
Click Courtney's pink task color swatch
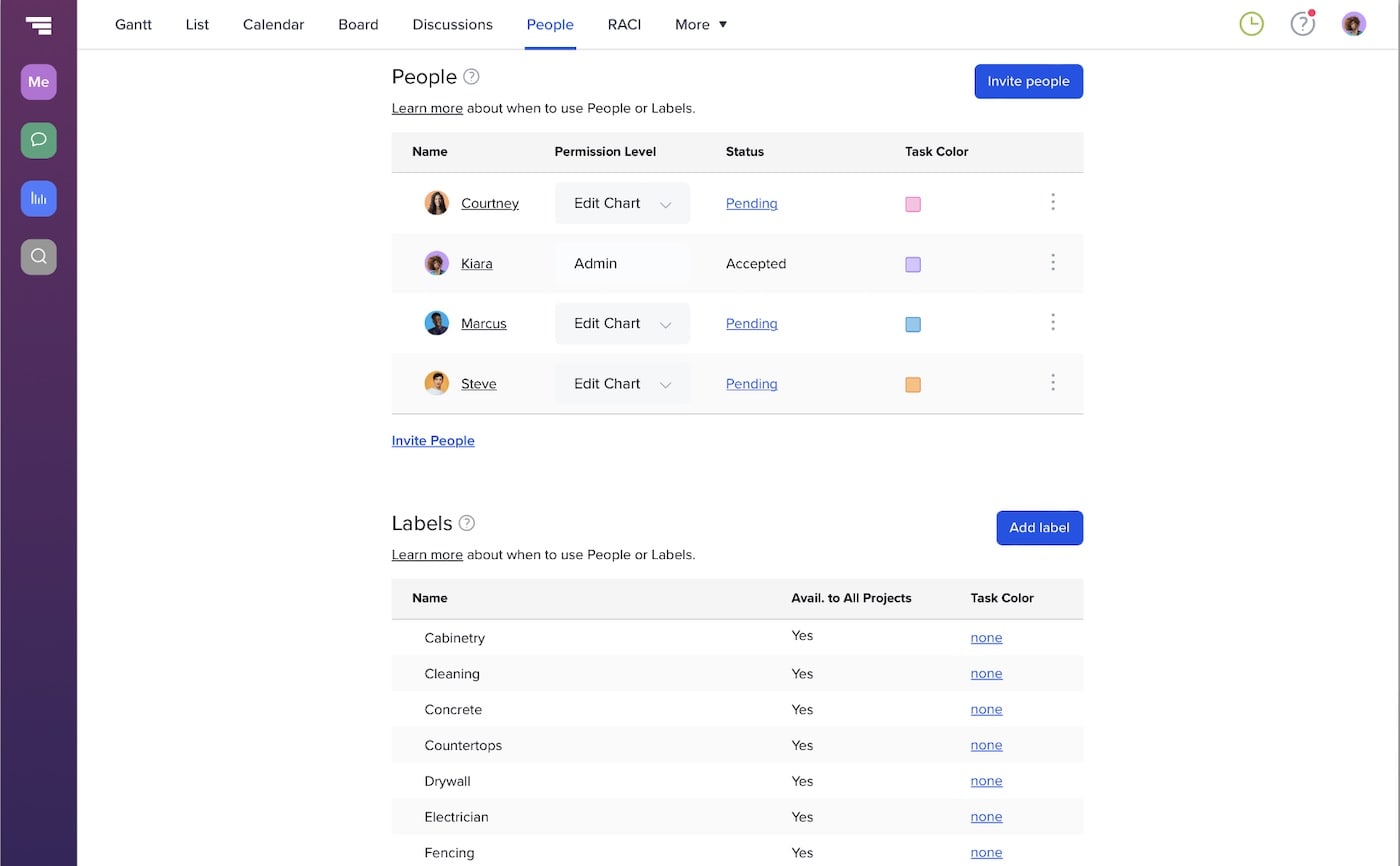pyautogui.click(x=913, y=203)
